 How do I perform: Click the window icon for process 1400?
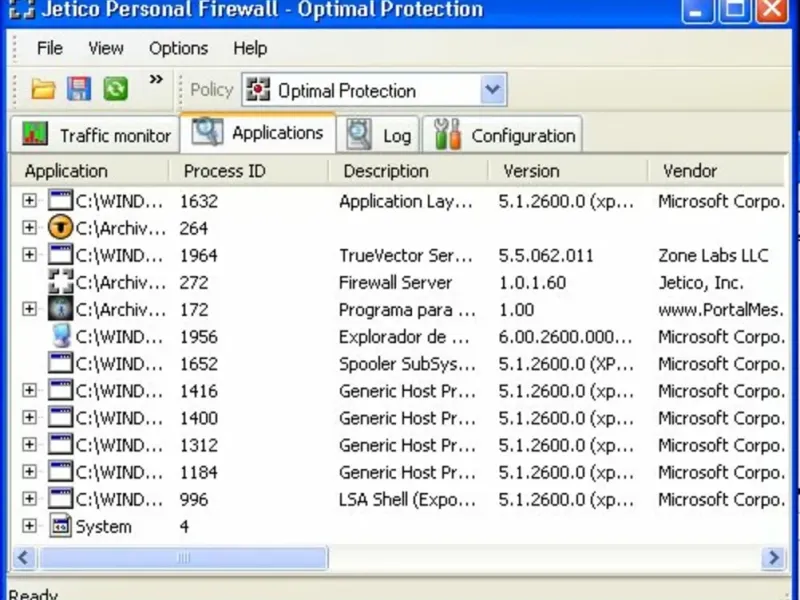(60, 417)
